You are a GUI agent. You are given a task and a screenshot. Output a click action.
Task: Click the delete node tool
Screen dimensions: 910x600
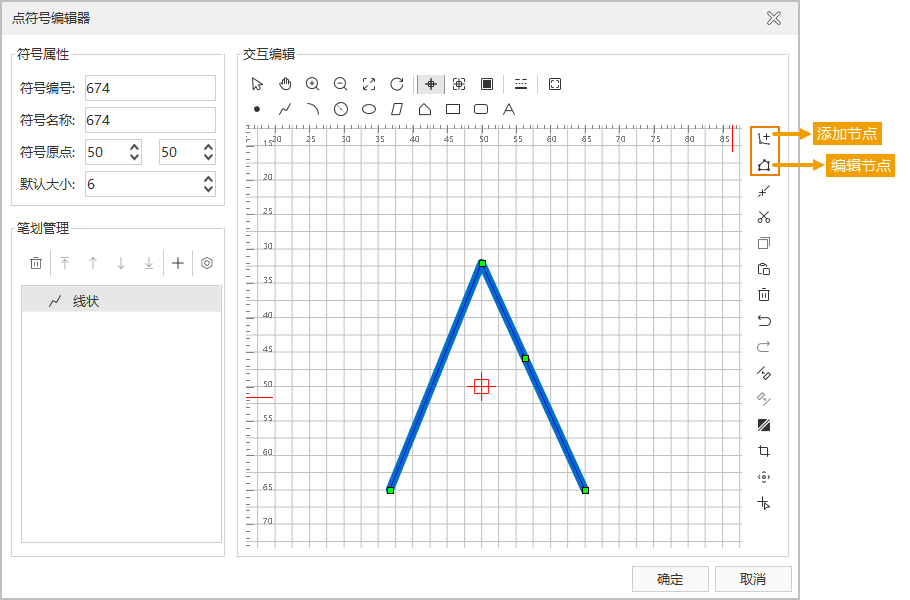pyautogui.click(x=764, y=191)
